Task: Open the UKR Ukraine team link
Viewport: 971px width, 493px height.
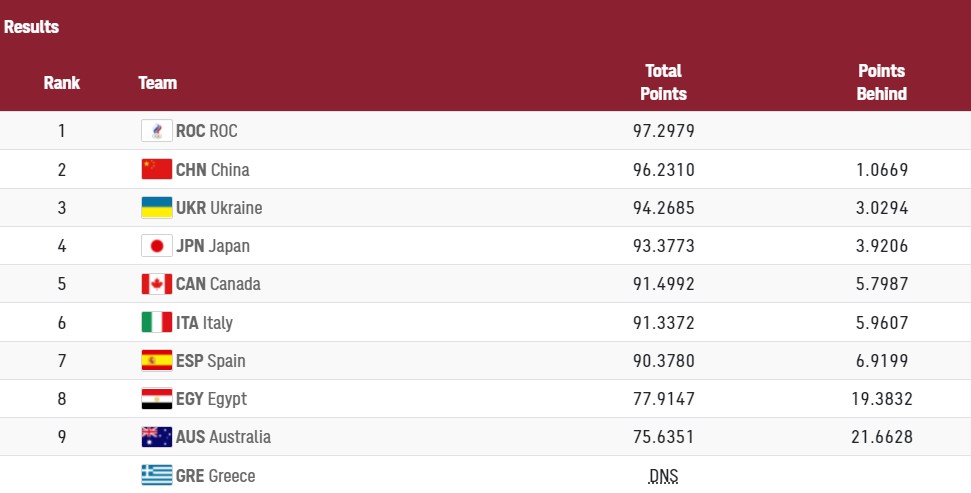Action: coord(218,208)
